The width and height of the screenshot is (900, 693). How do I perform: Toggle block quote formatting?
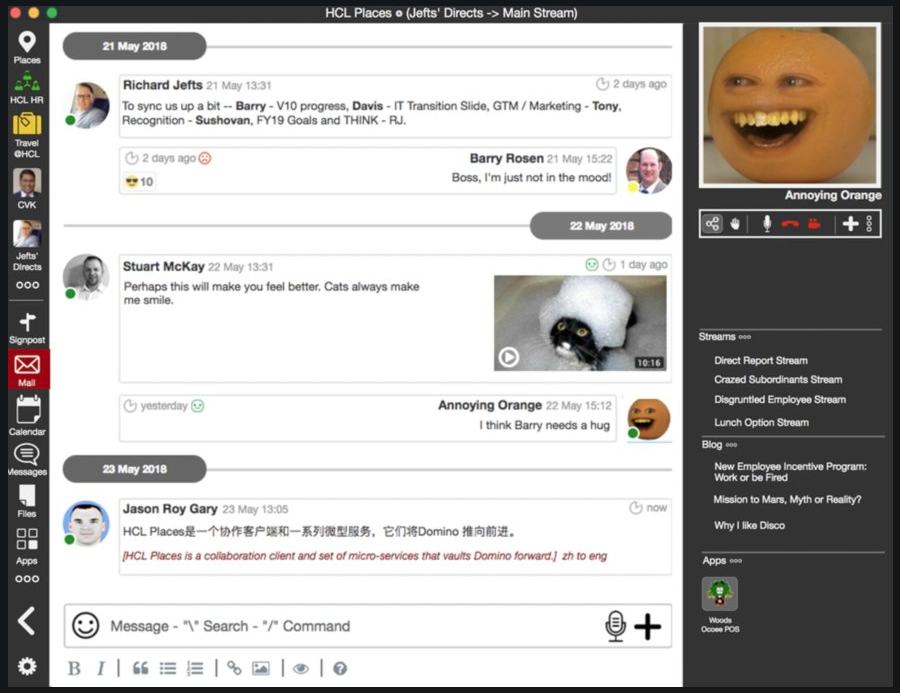point(141,668)
